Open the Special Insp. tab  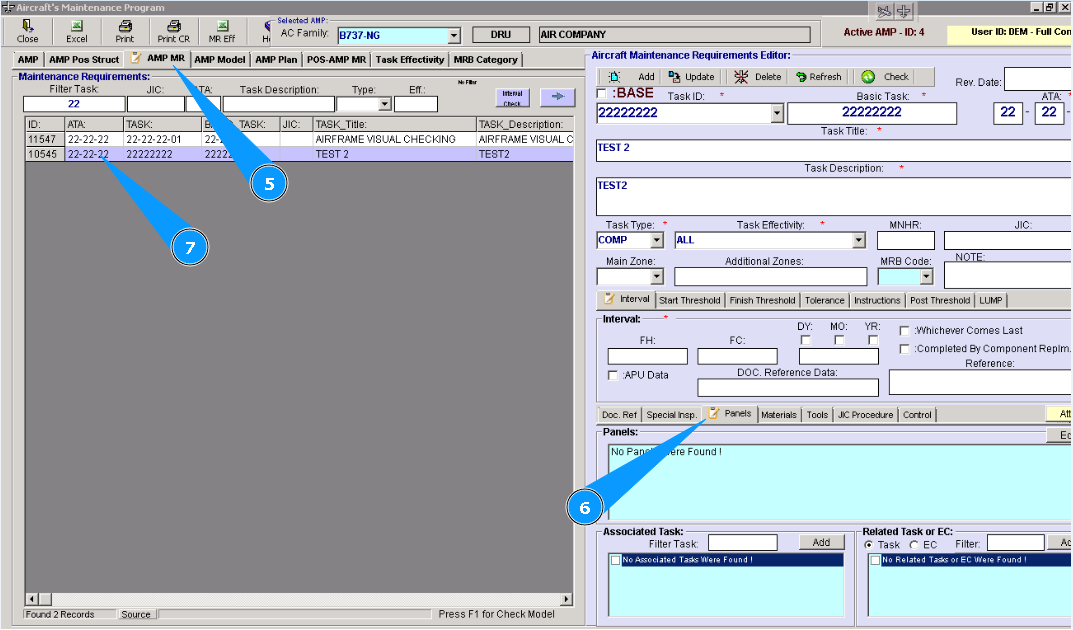(671, 415)
